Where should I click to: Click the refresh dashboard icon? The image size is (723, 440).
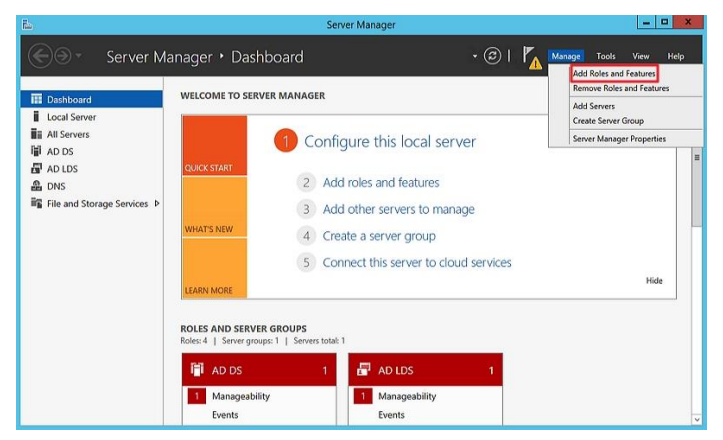492,56
